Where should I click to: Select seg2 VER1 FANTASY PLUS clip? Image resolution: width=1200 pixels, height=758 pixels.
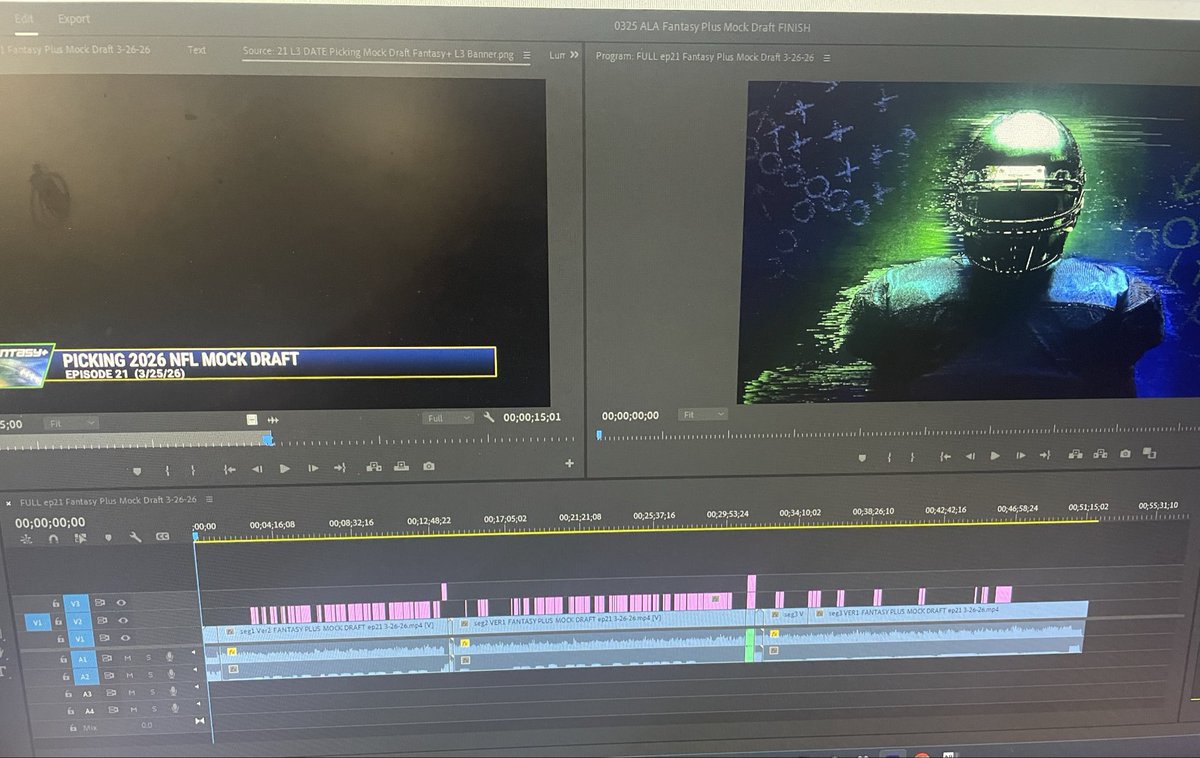pos(603,621)
